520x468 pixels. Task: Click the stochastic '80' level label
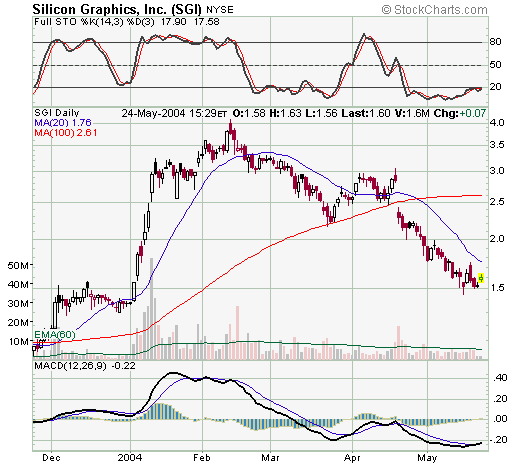pyautogui.click(x=495, y=42)
